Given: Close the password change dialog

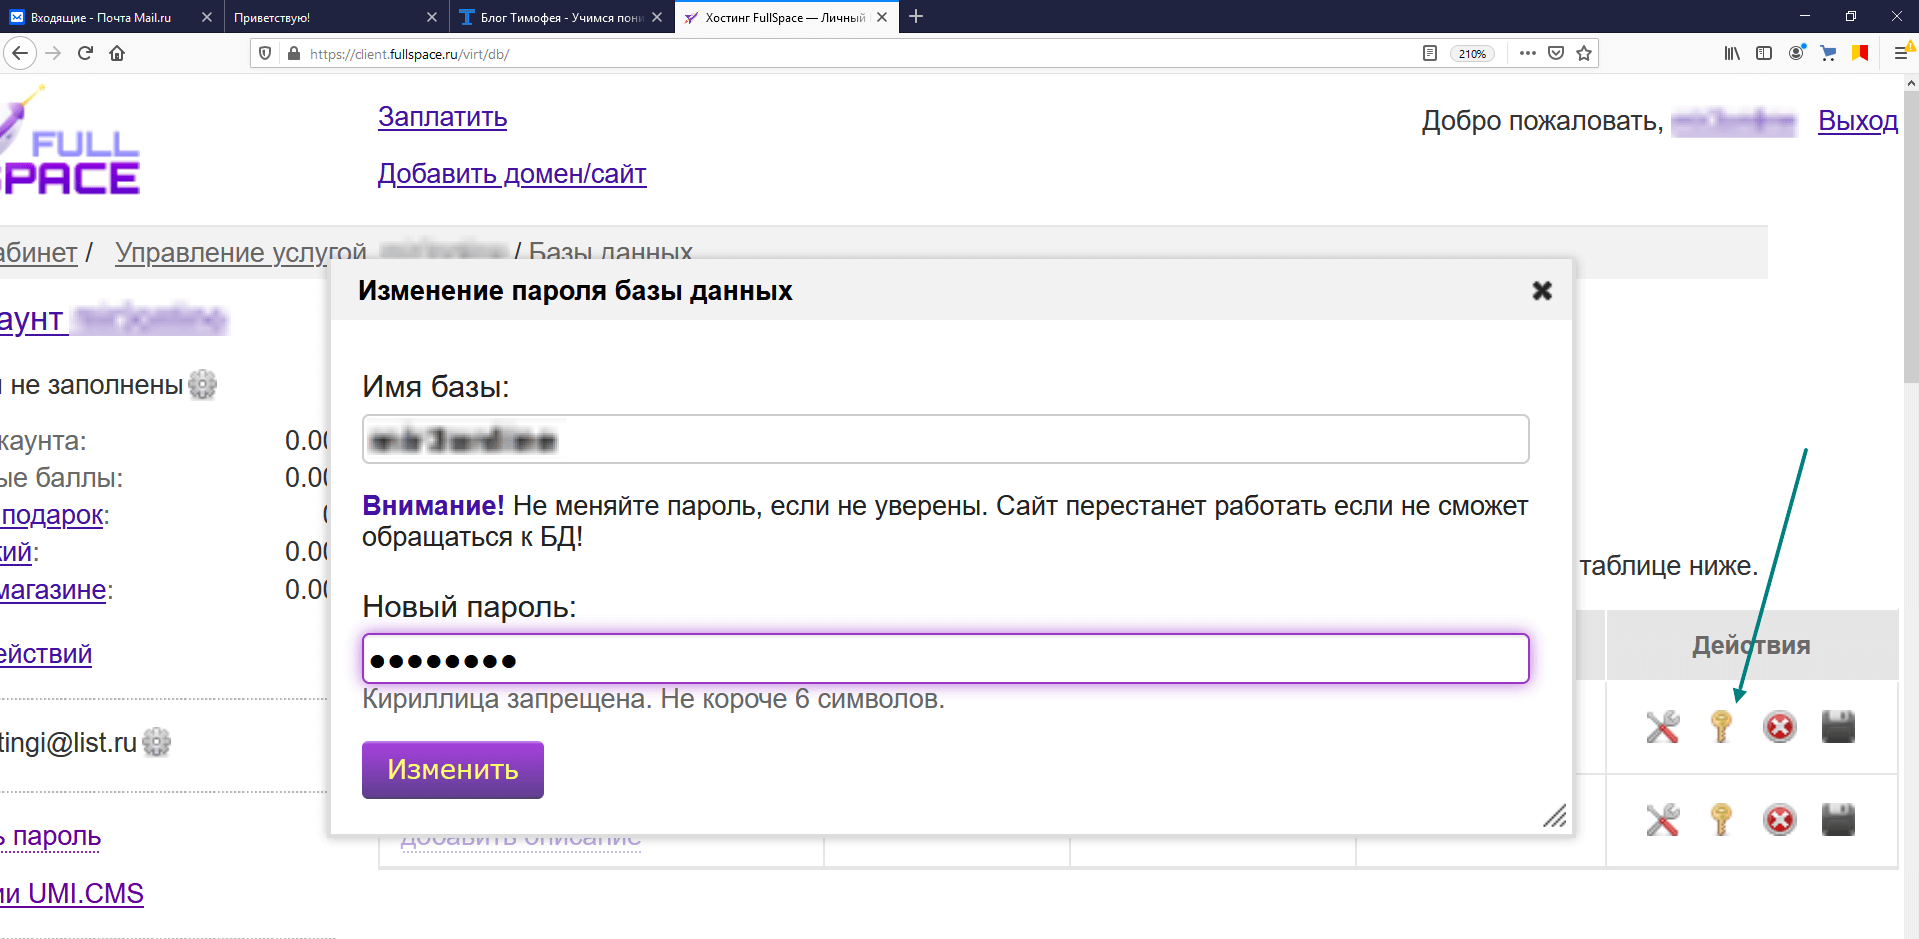Looking at the screenshot, I should (1542, 291).
